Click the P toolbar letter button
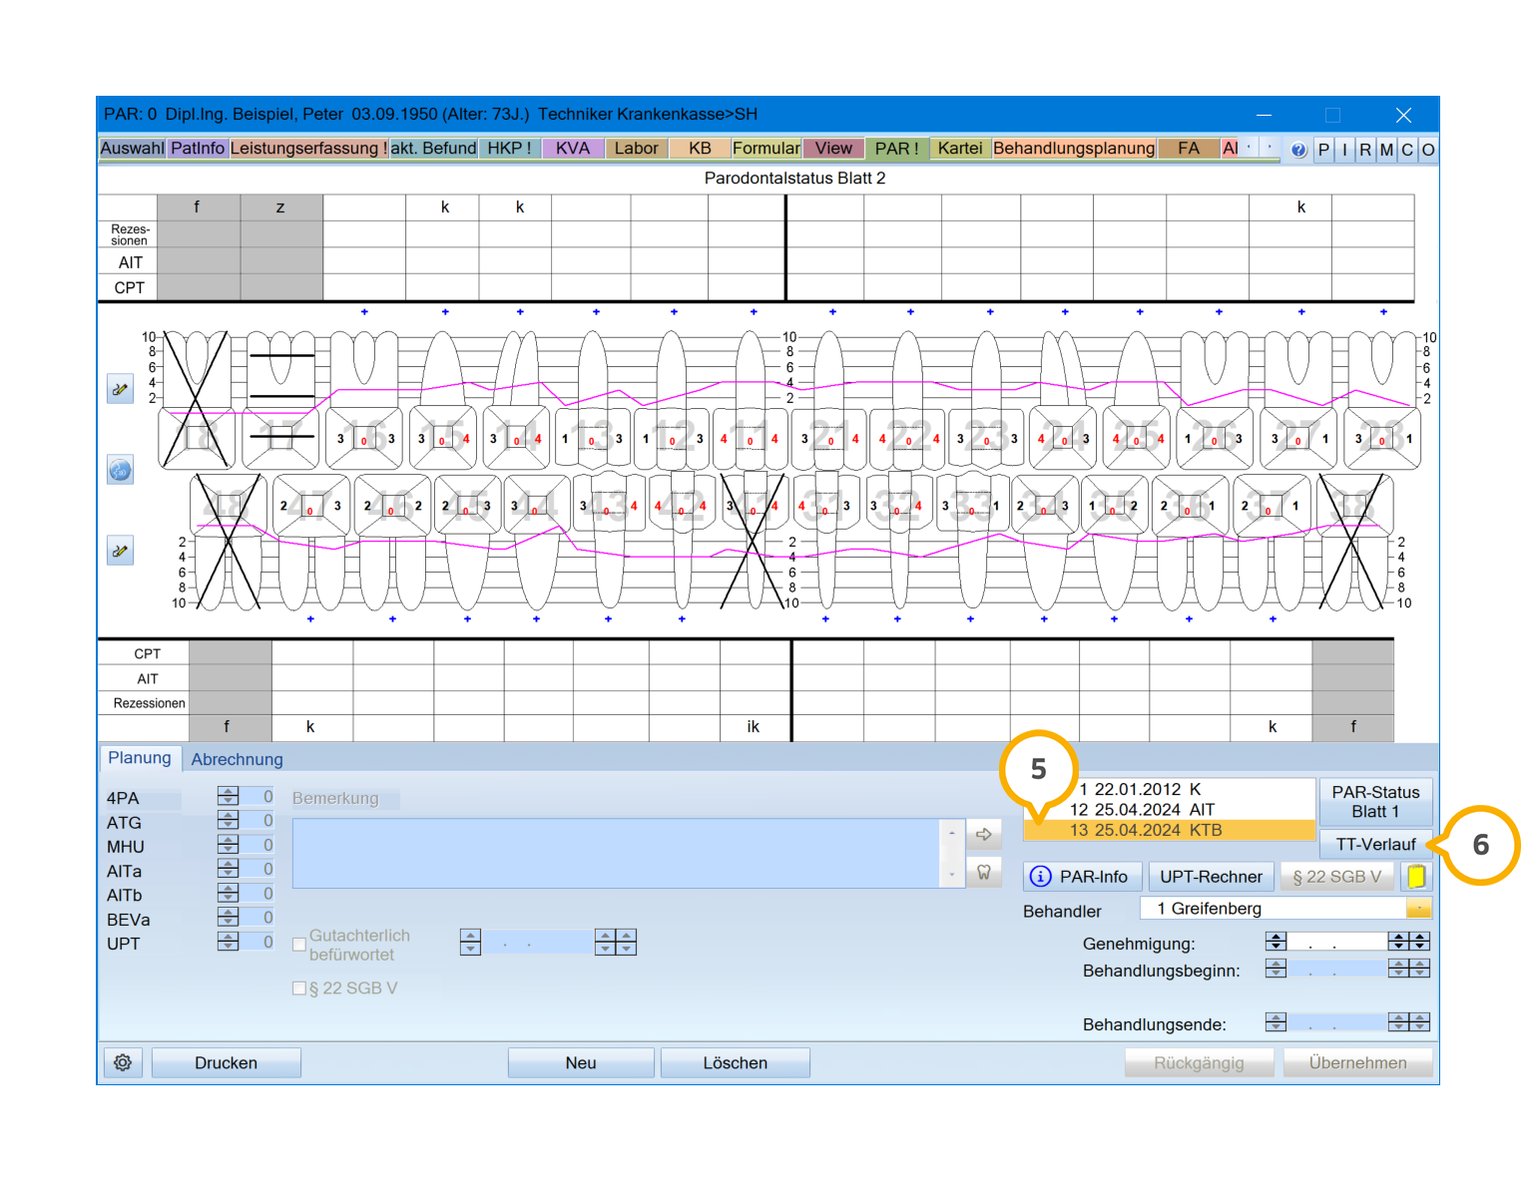The width and height of the screenshot is (1537, 1182). 1323,149
